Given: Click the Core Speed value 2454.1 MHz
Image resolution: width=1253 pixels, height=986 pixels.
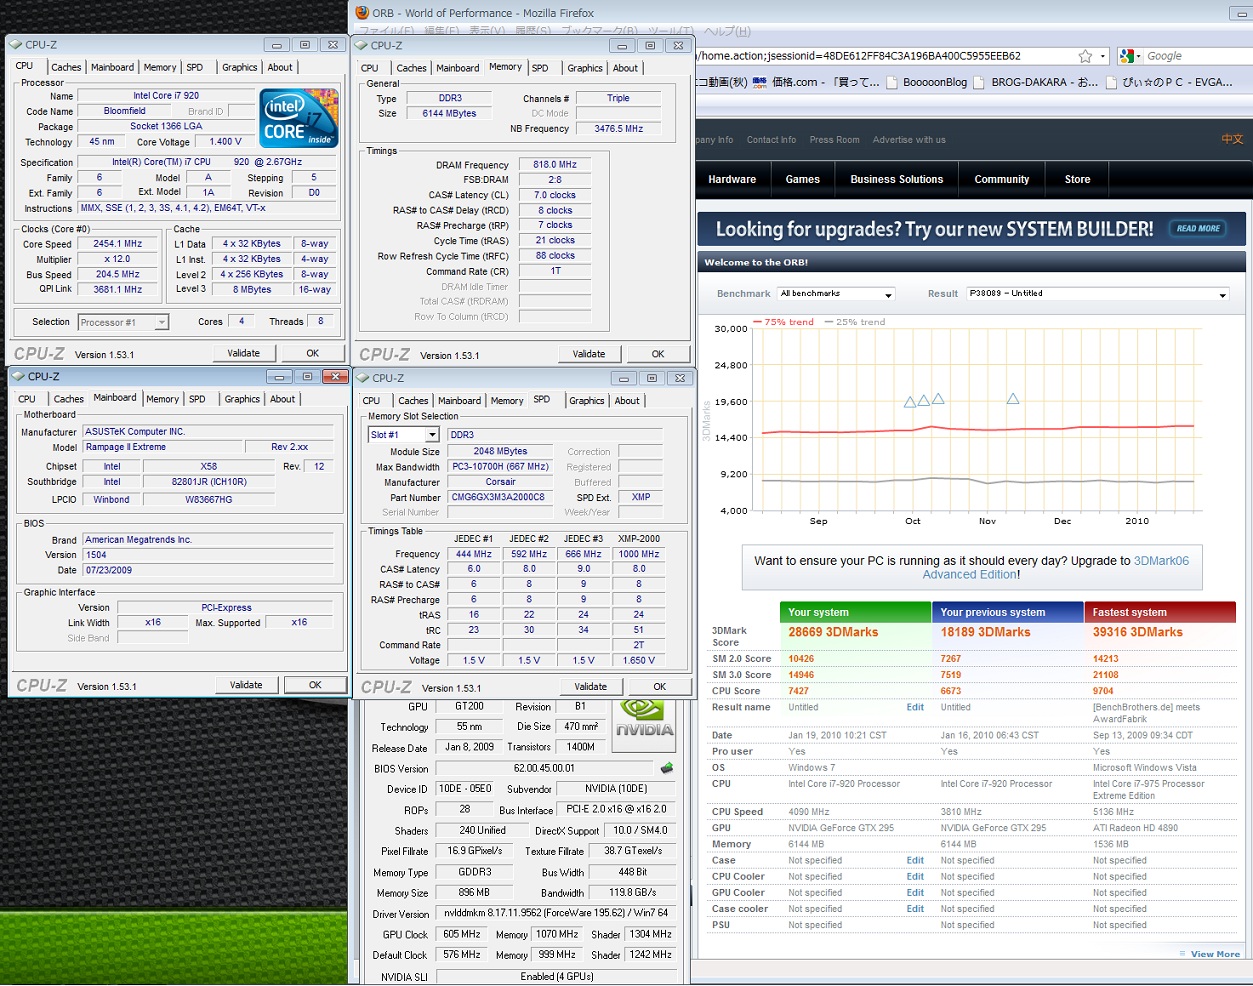Looking at the screenshot, I should 118,244.
